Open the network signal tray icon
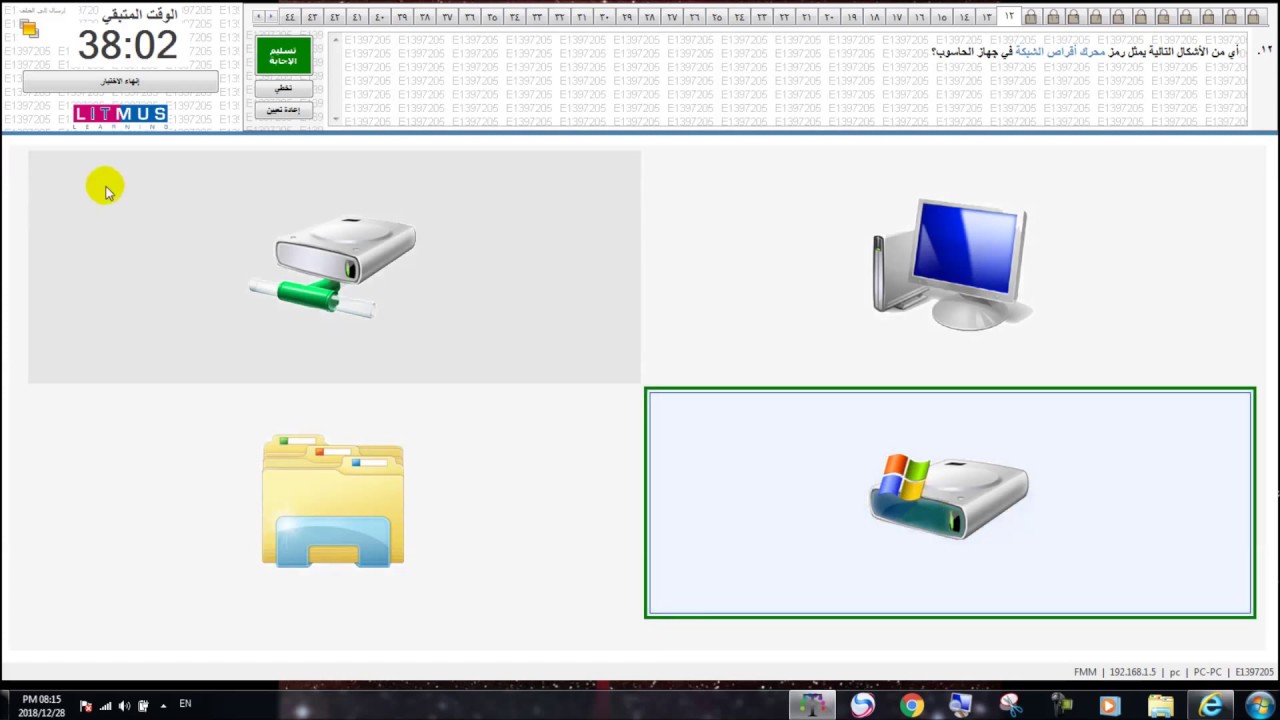The height and width of the screenshot is (720, 1280). (105, 706)
